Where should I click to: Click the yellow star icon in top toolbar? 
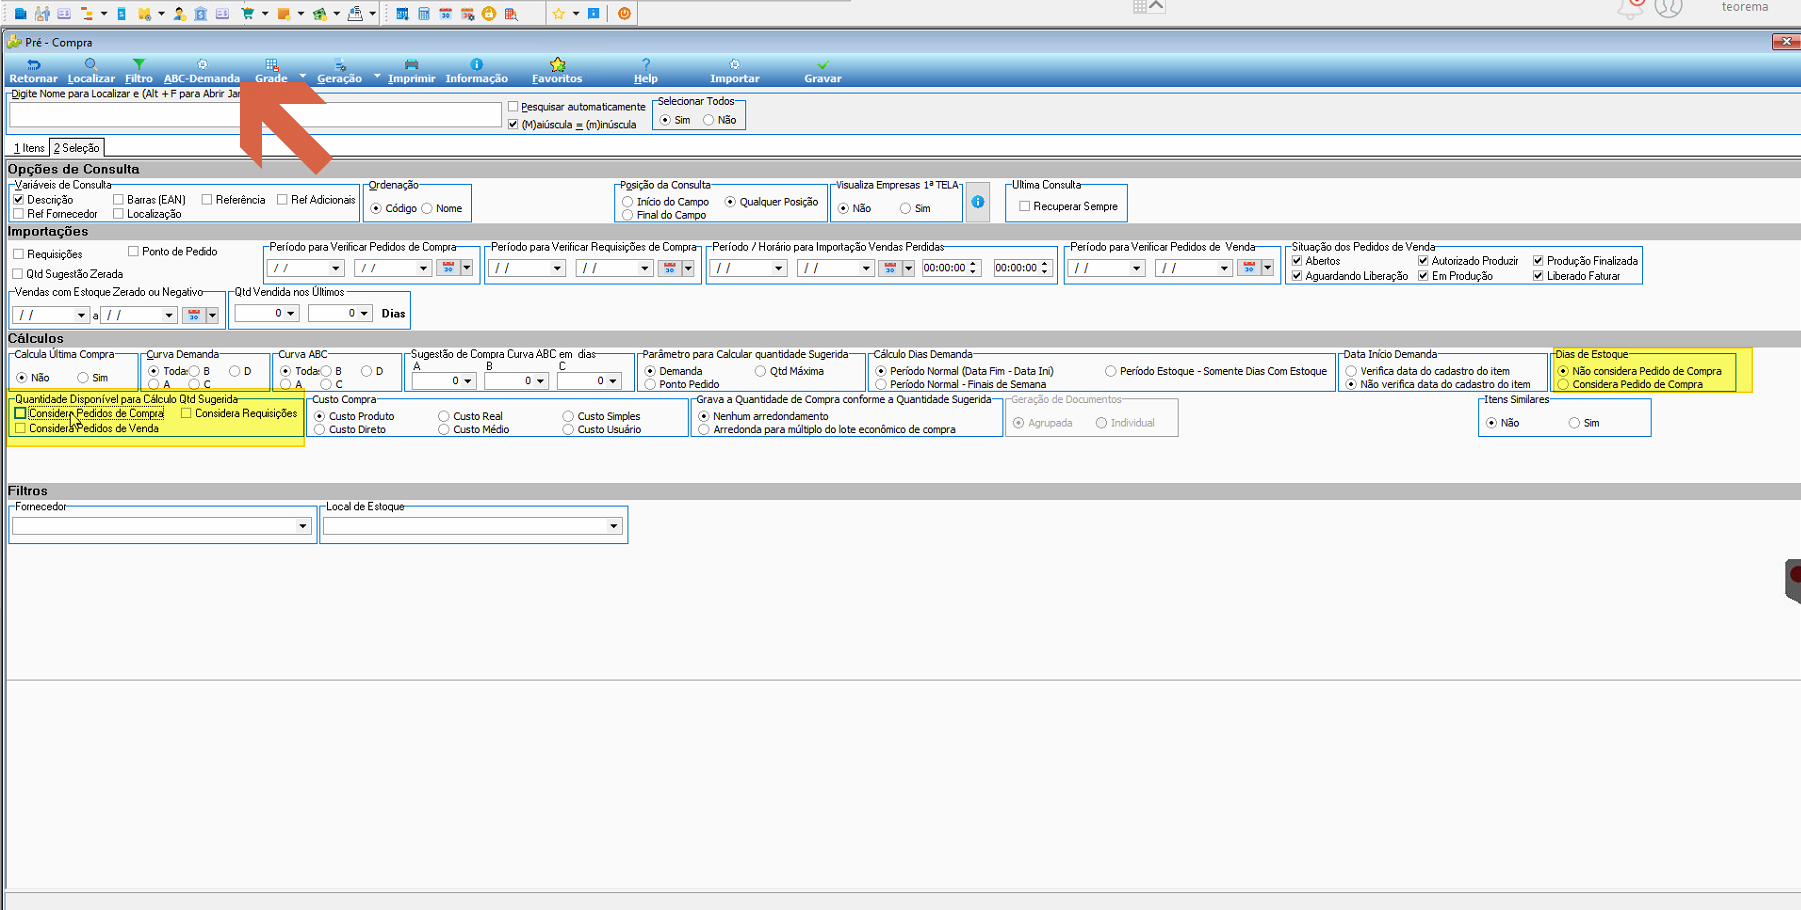[x=559, y=13]
